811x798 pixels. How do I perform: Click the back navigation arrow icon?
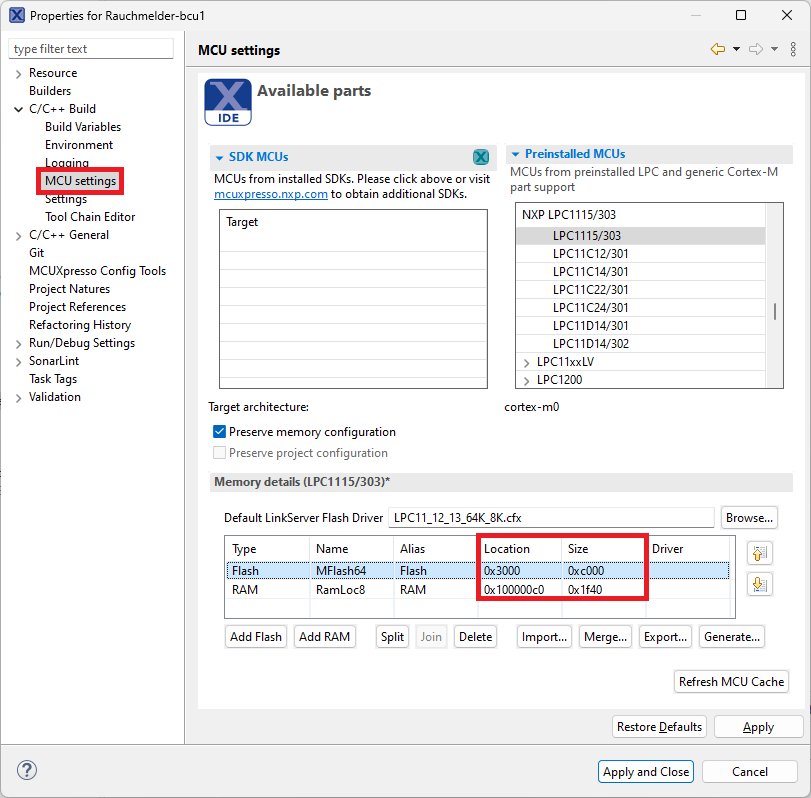717,50
